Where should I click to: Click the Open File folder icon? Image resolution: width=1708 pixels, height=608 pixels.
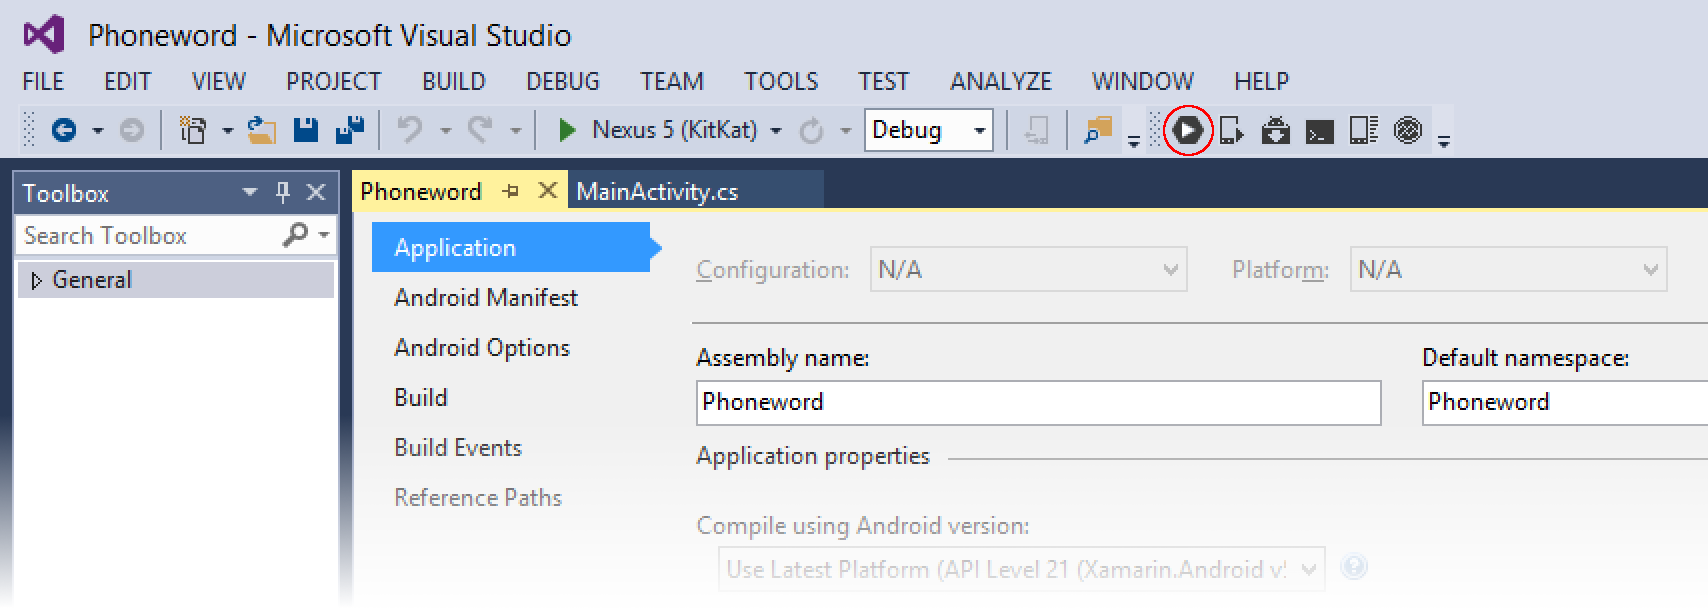pos(262,130)
